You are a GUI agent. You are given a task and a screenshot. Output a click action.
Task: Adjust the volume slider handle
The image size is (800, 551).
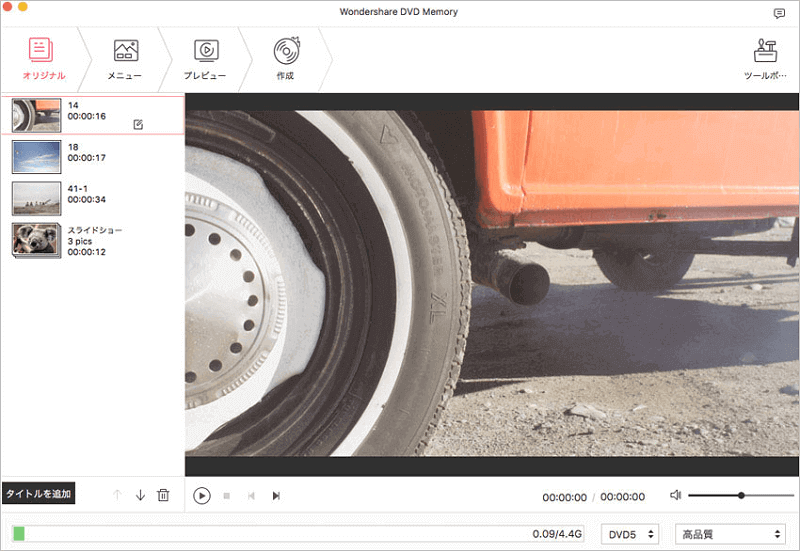(741, 495)
